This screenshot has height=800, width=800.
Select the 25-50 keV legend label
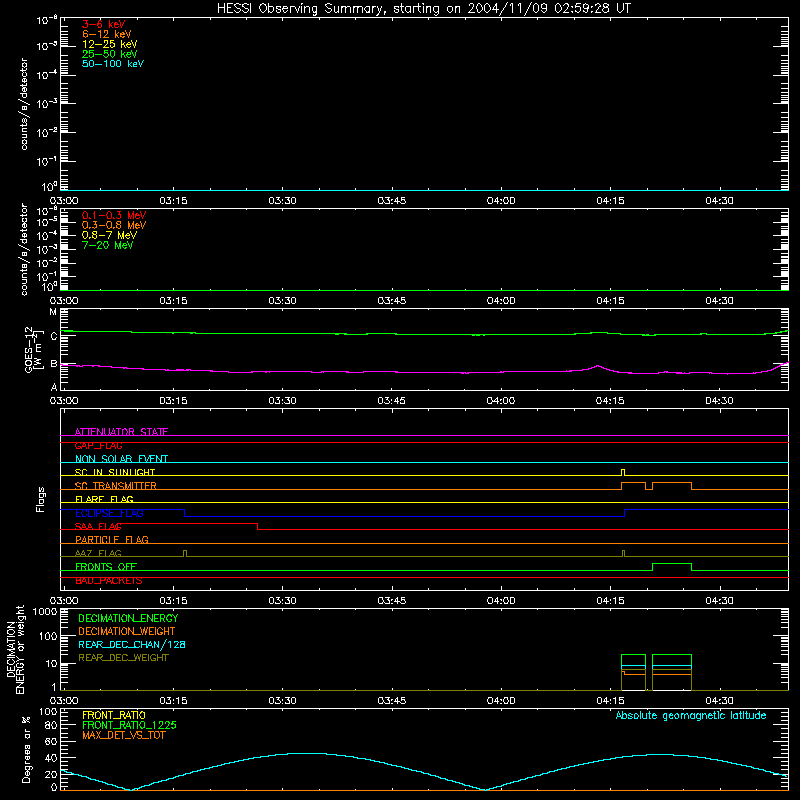[x=110, y=54]
